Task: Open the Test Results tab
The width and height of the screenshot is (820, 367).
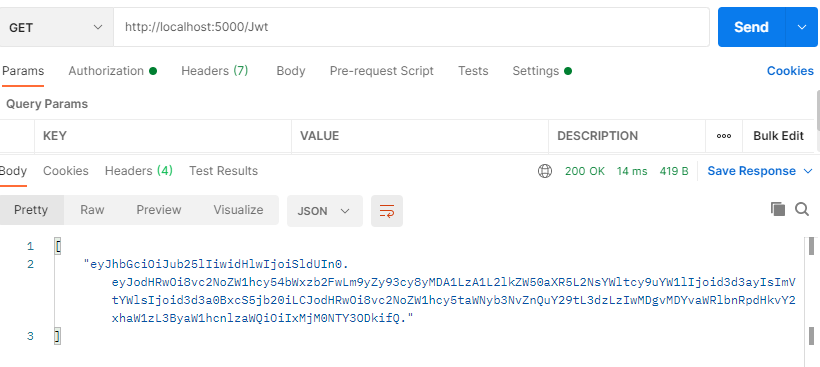Action: 223,171
